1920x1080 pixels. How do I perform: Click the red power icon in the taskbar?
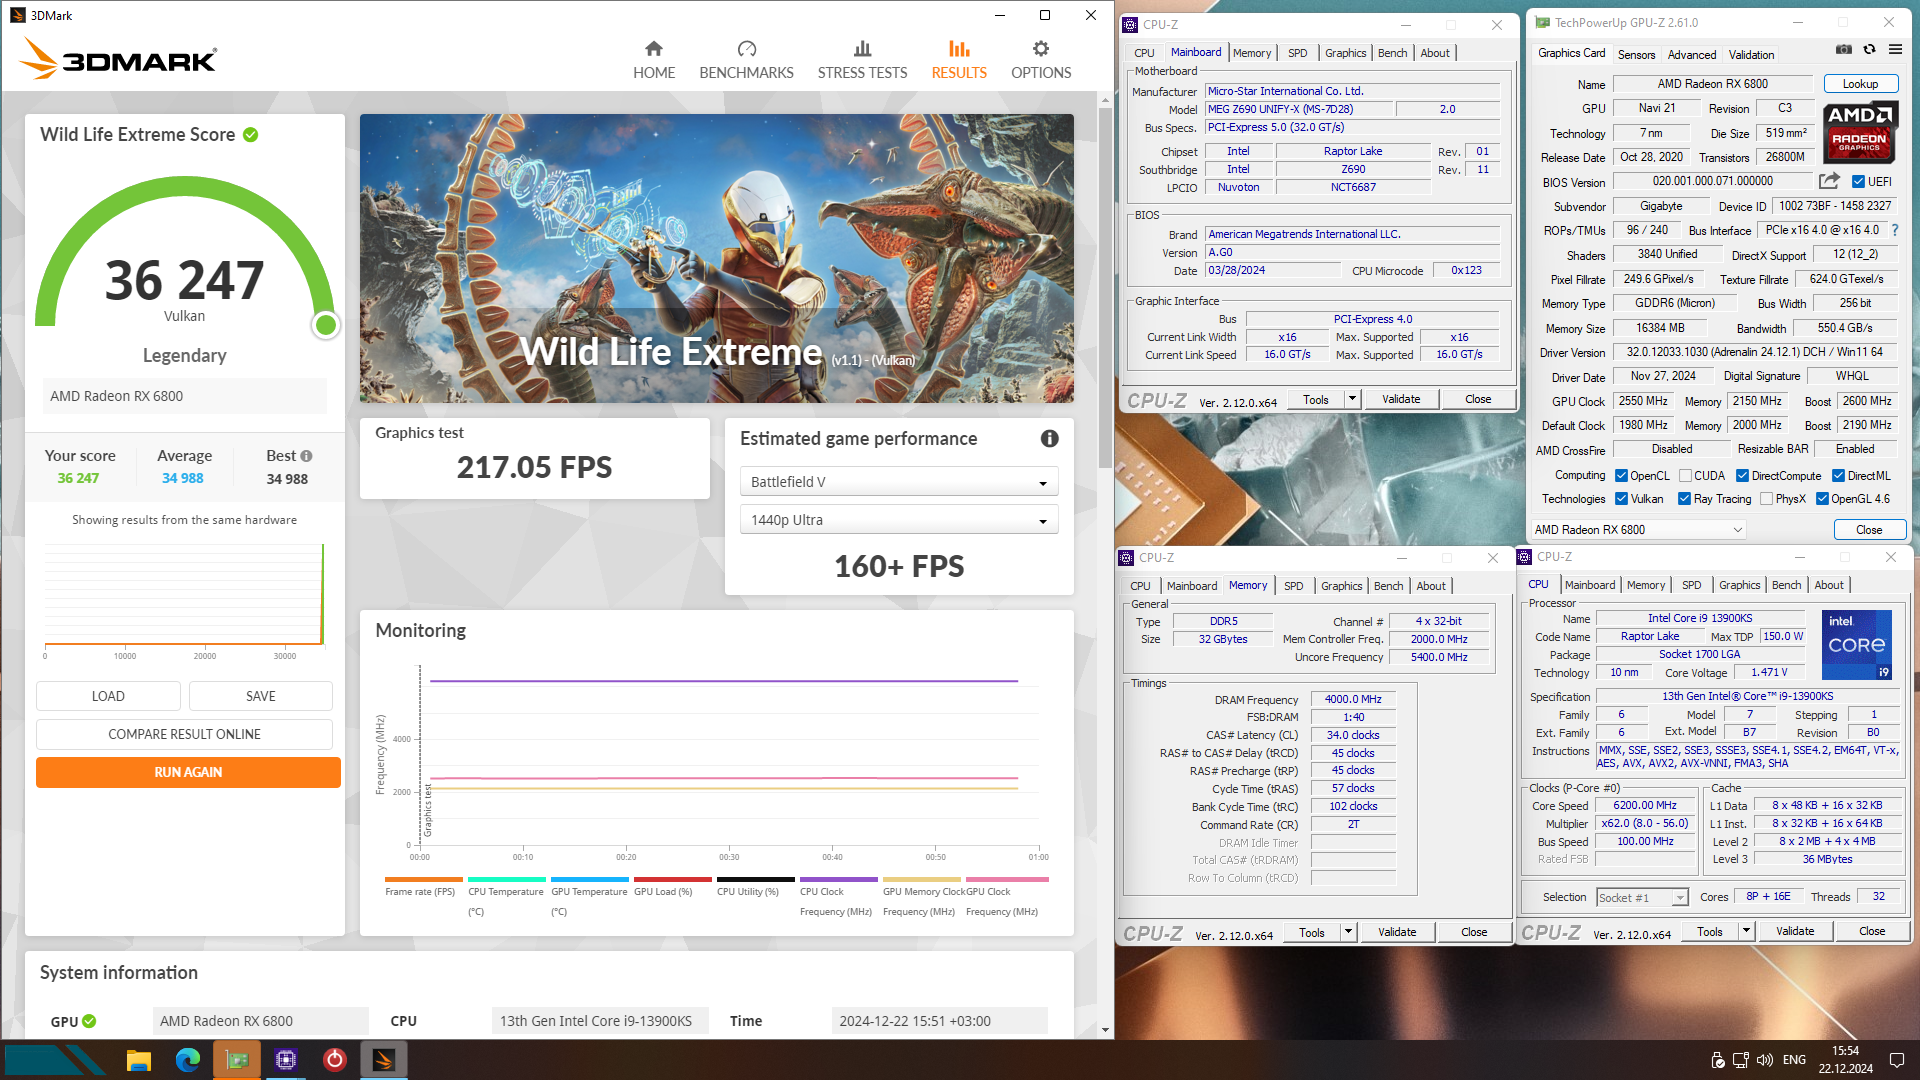coord(335,1060)
